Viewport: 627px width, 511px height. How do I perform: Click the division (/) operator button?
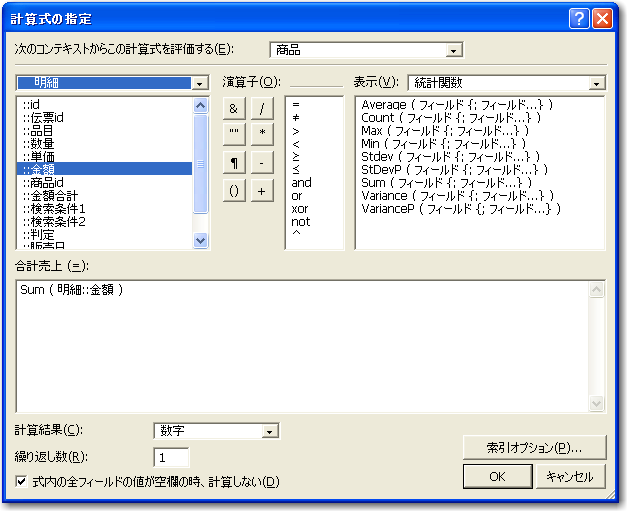(261, 108)
